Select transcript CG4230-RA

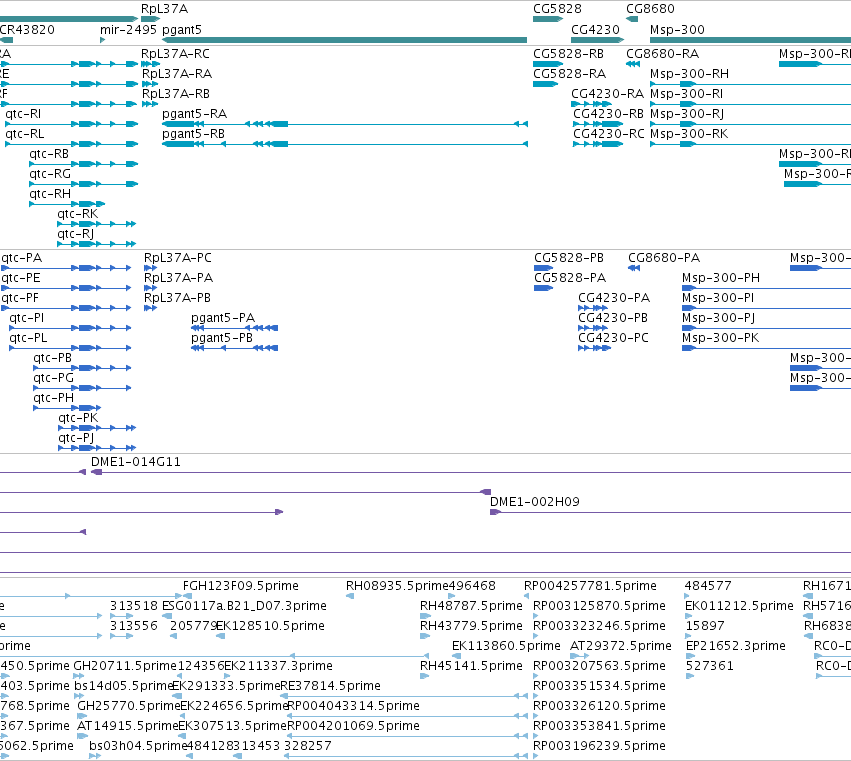(x=592, y=104)
